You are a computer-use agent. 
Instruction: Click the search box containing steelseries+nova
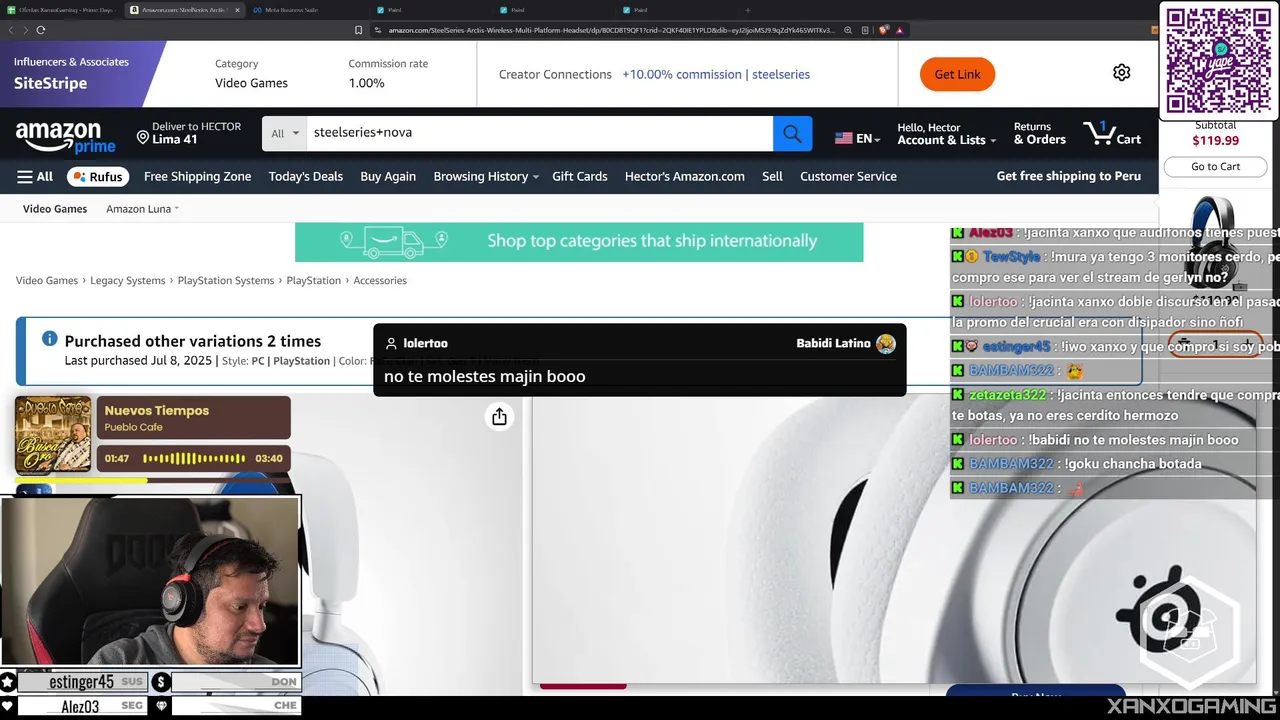tap(539, 133)
